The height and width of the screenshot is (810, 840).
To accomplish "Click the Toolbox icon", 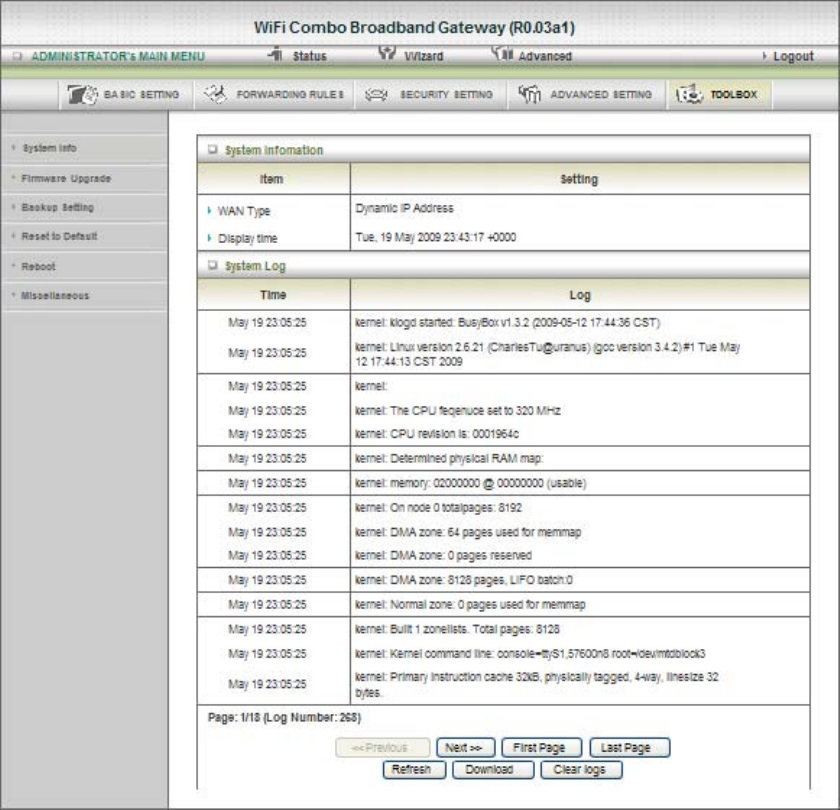I will click(689, 94).
